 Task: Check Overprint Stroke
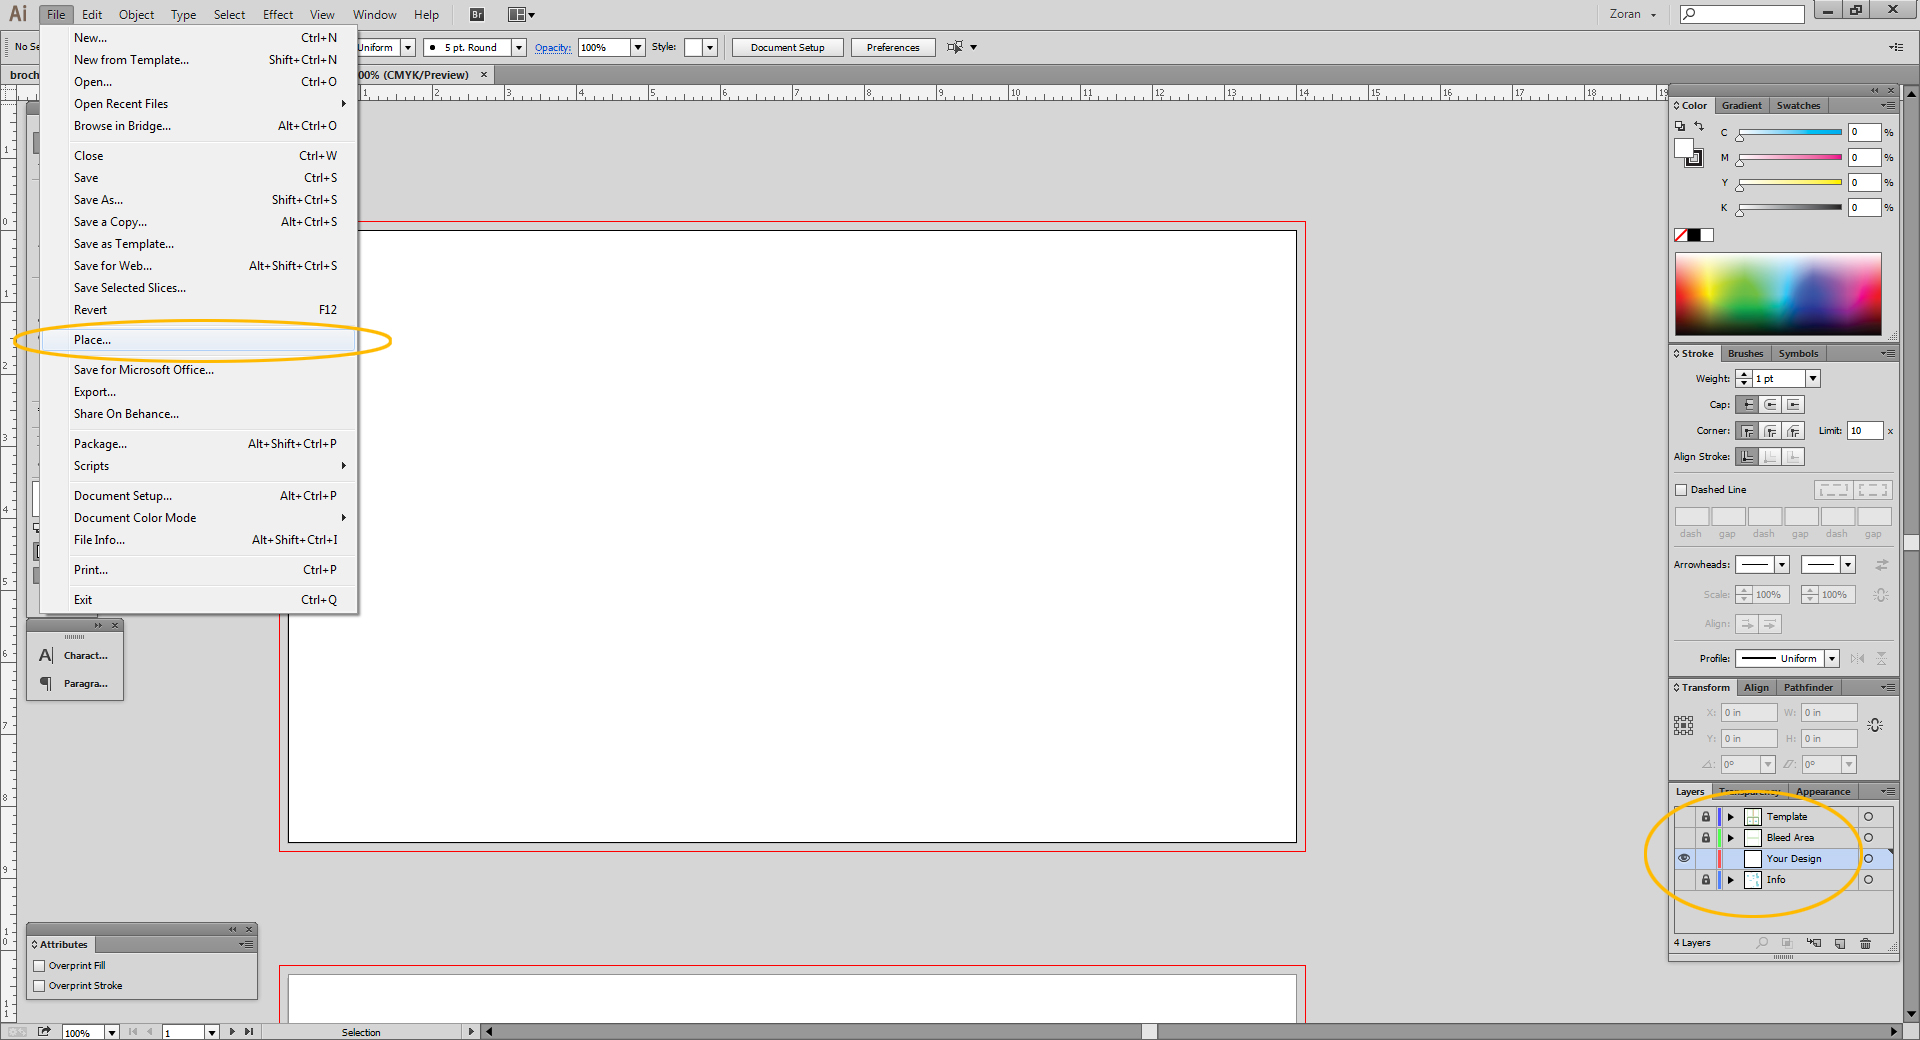pos(39,986)
